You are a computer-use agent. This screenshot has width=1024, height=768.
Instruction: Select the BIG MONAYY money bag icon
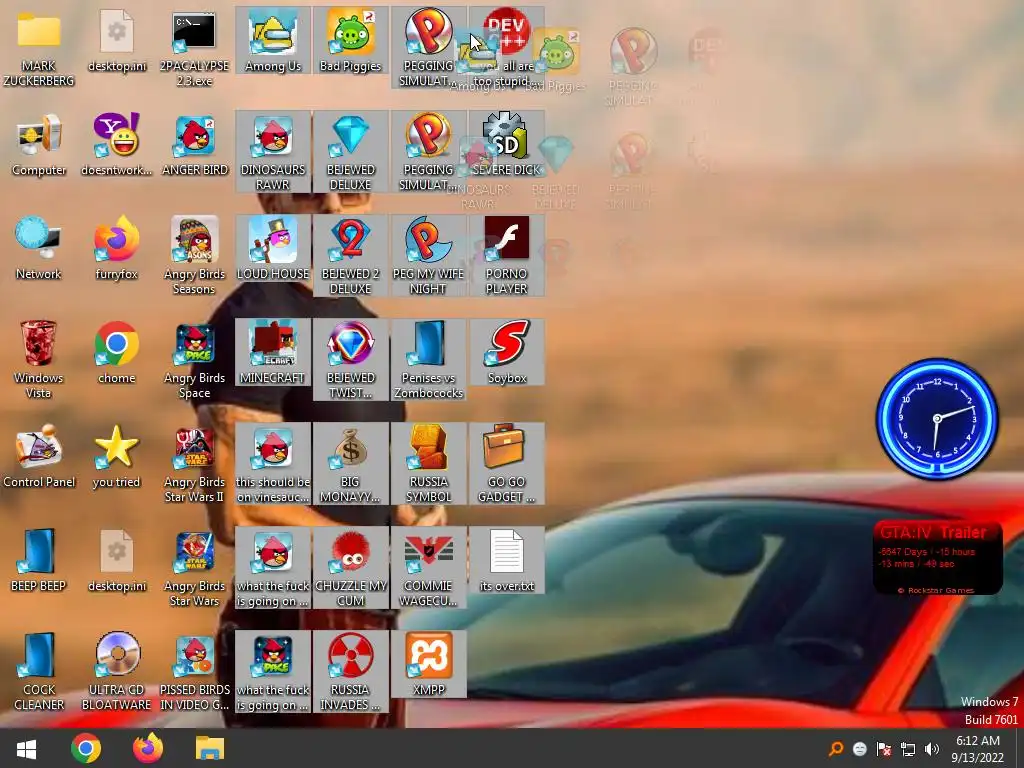tap(351, 464)
